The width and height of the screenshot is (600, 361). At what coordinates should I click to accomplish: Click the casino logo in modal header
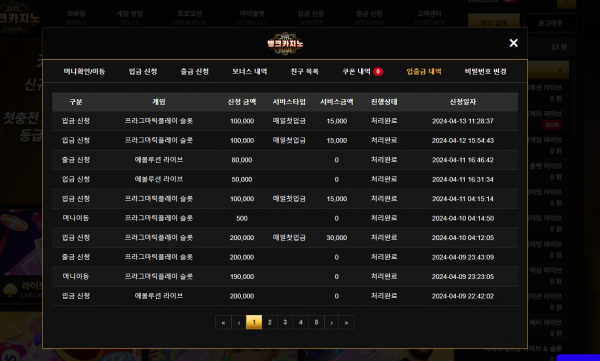(285, 43)
